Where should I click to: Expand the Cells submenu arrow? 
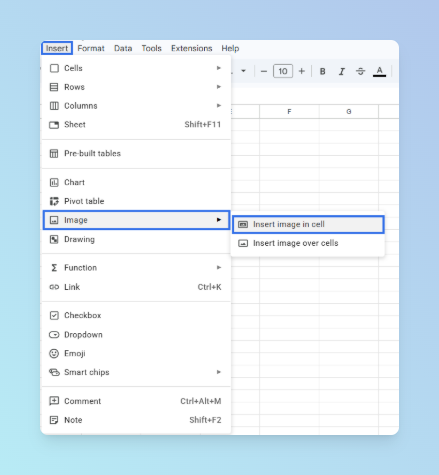(x=219, y=68)
